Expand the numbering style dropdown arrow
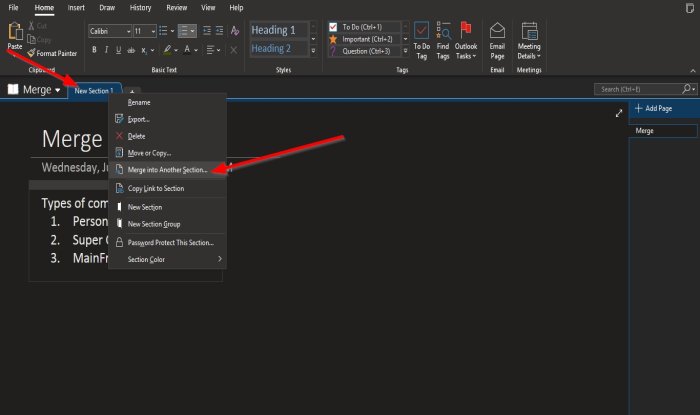The height and width of the screenshot is (415, 700). pos(192,31)
